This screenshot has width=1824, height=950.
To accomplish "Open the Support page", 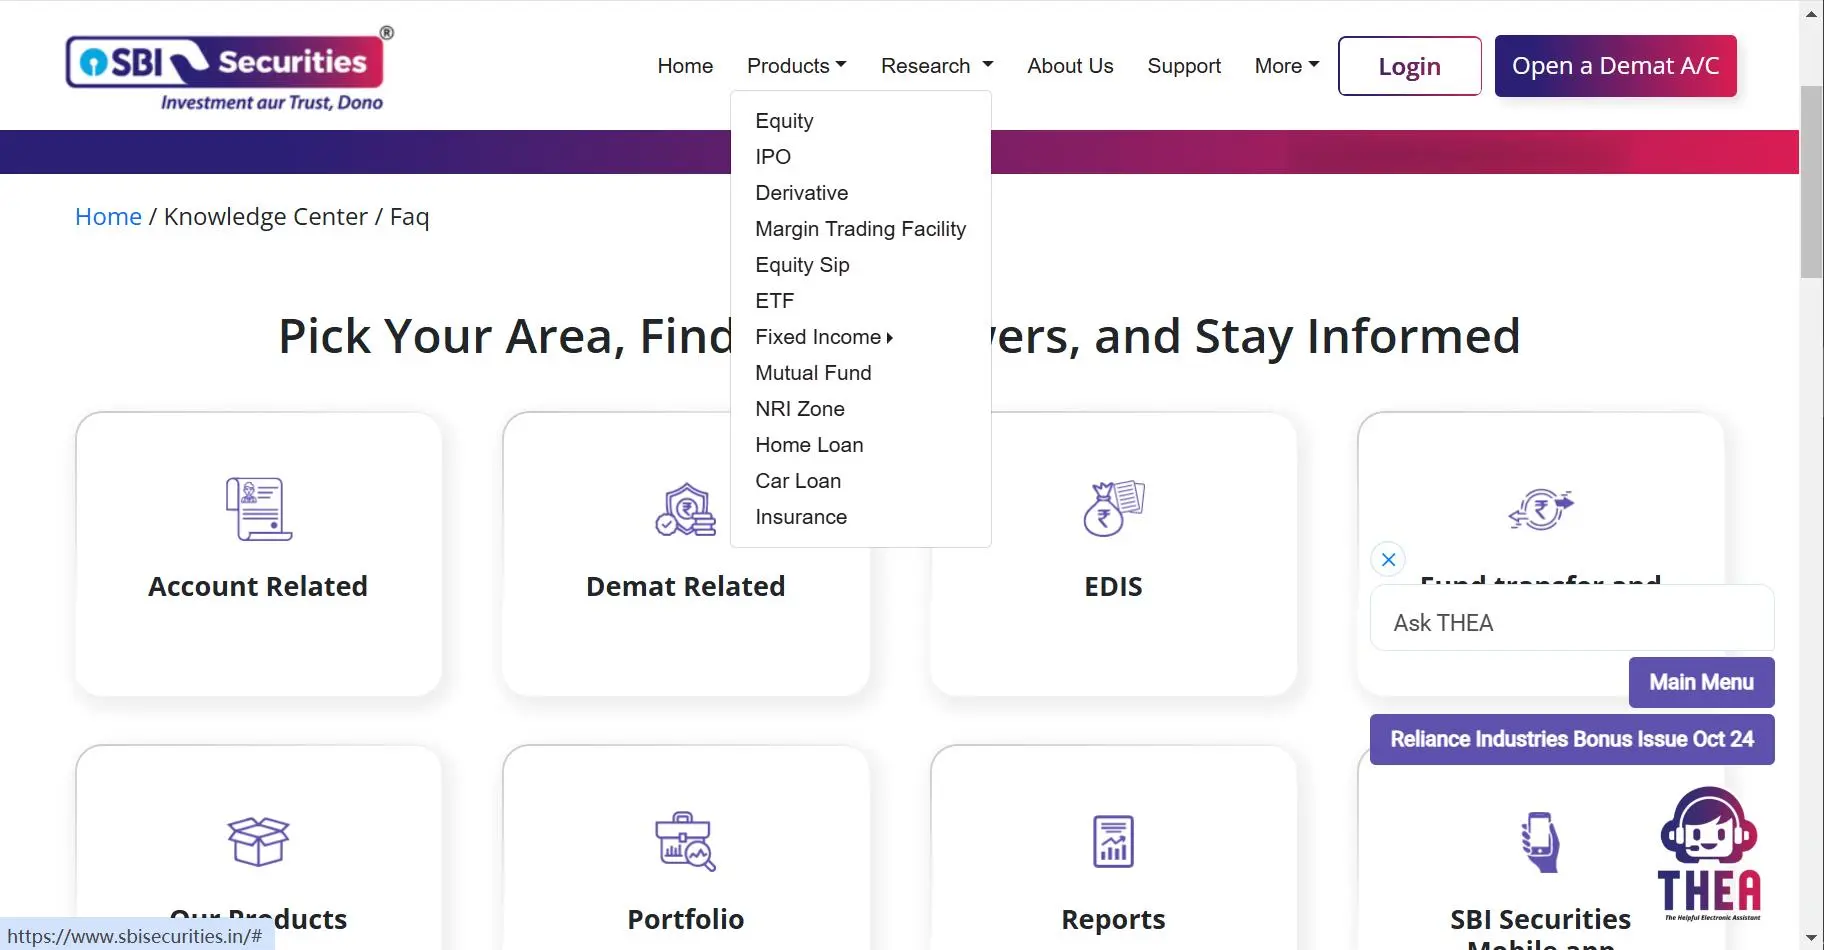I will [1184, 66].
